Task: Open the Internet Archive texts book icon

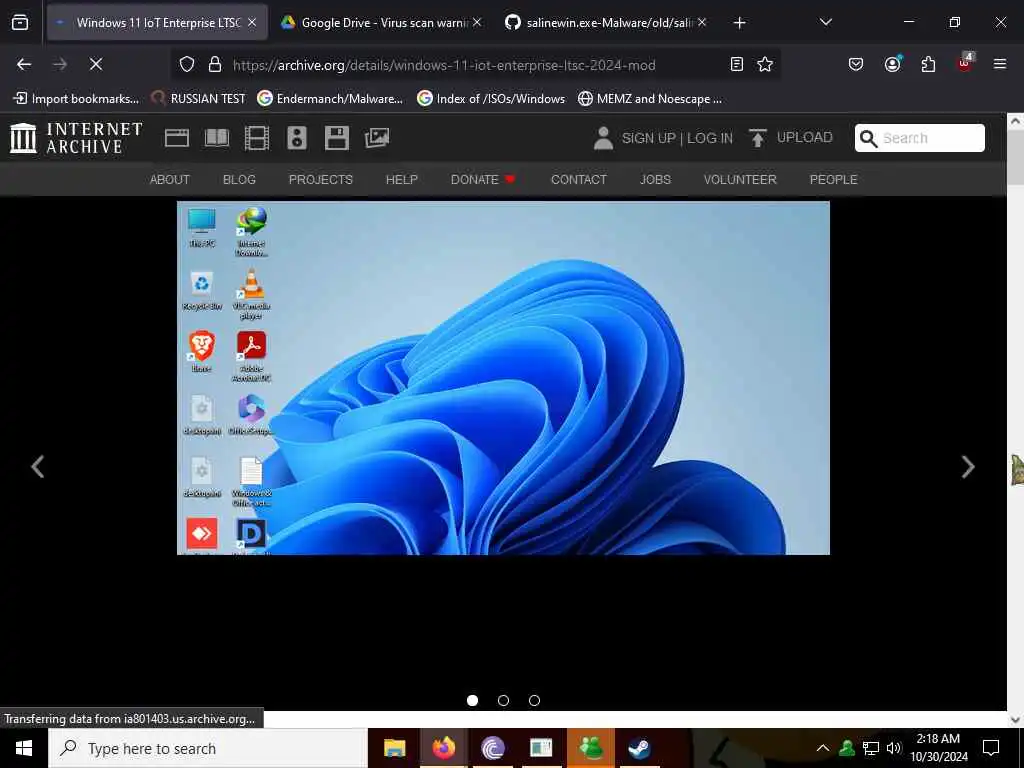Action: tap(217, 138)
